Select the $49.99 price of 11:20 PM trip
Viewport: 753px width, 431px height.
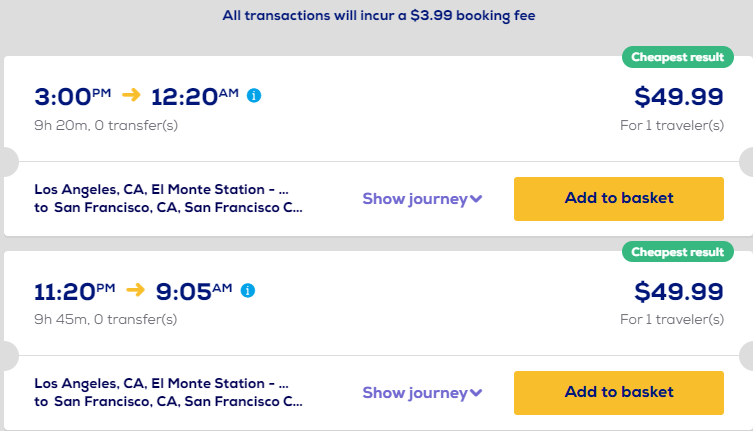point(678,291)
